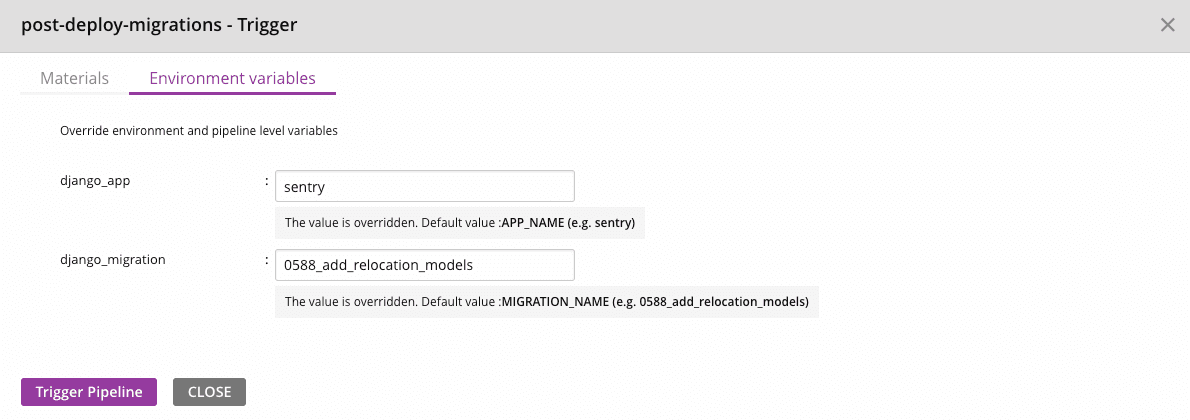Viewport: 1190px width, 420px height.
Task: Click the colon separator beside django_migration
Action: click(267, 261)
